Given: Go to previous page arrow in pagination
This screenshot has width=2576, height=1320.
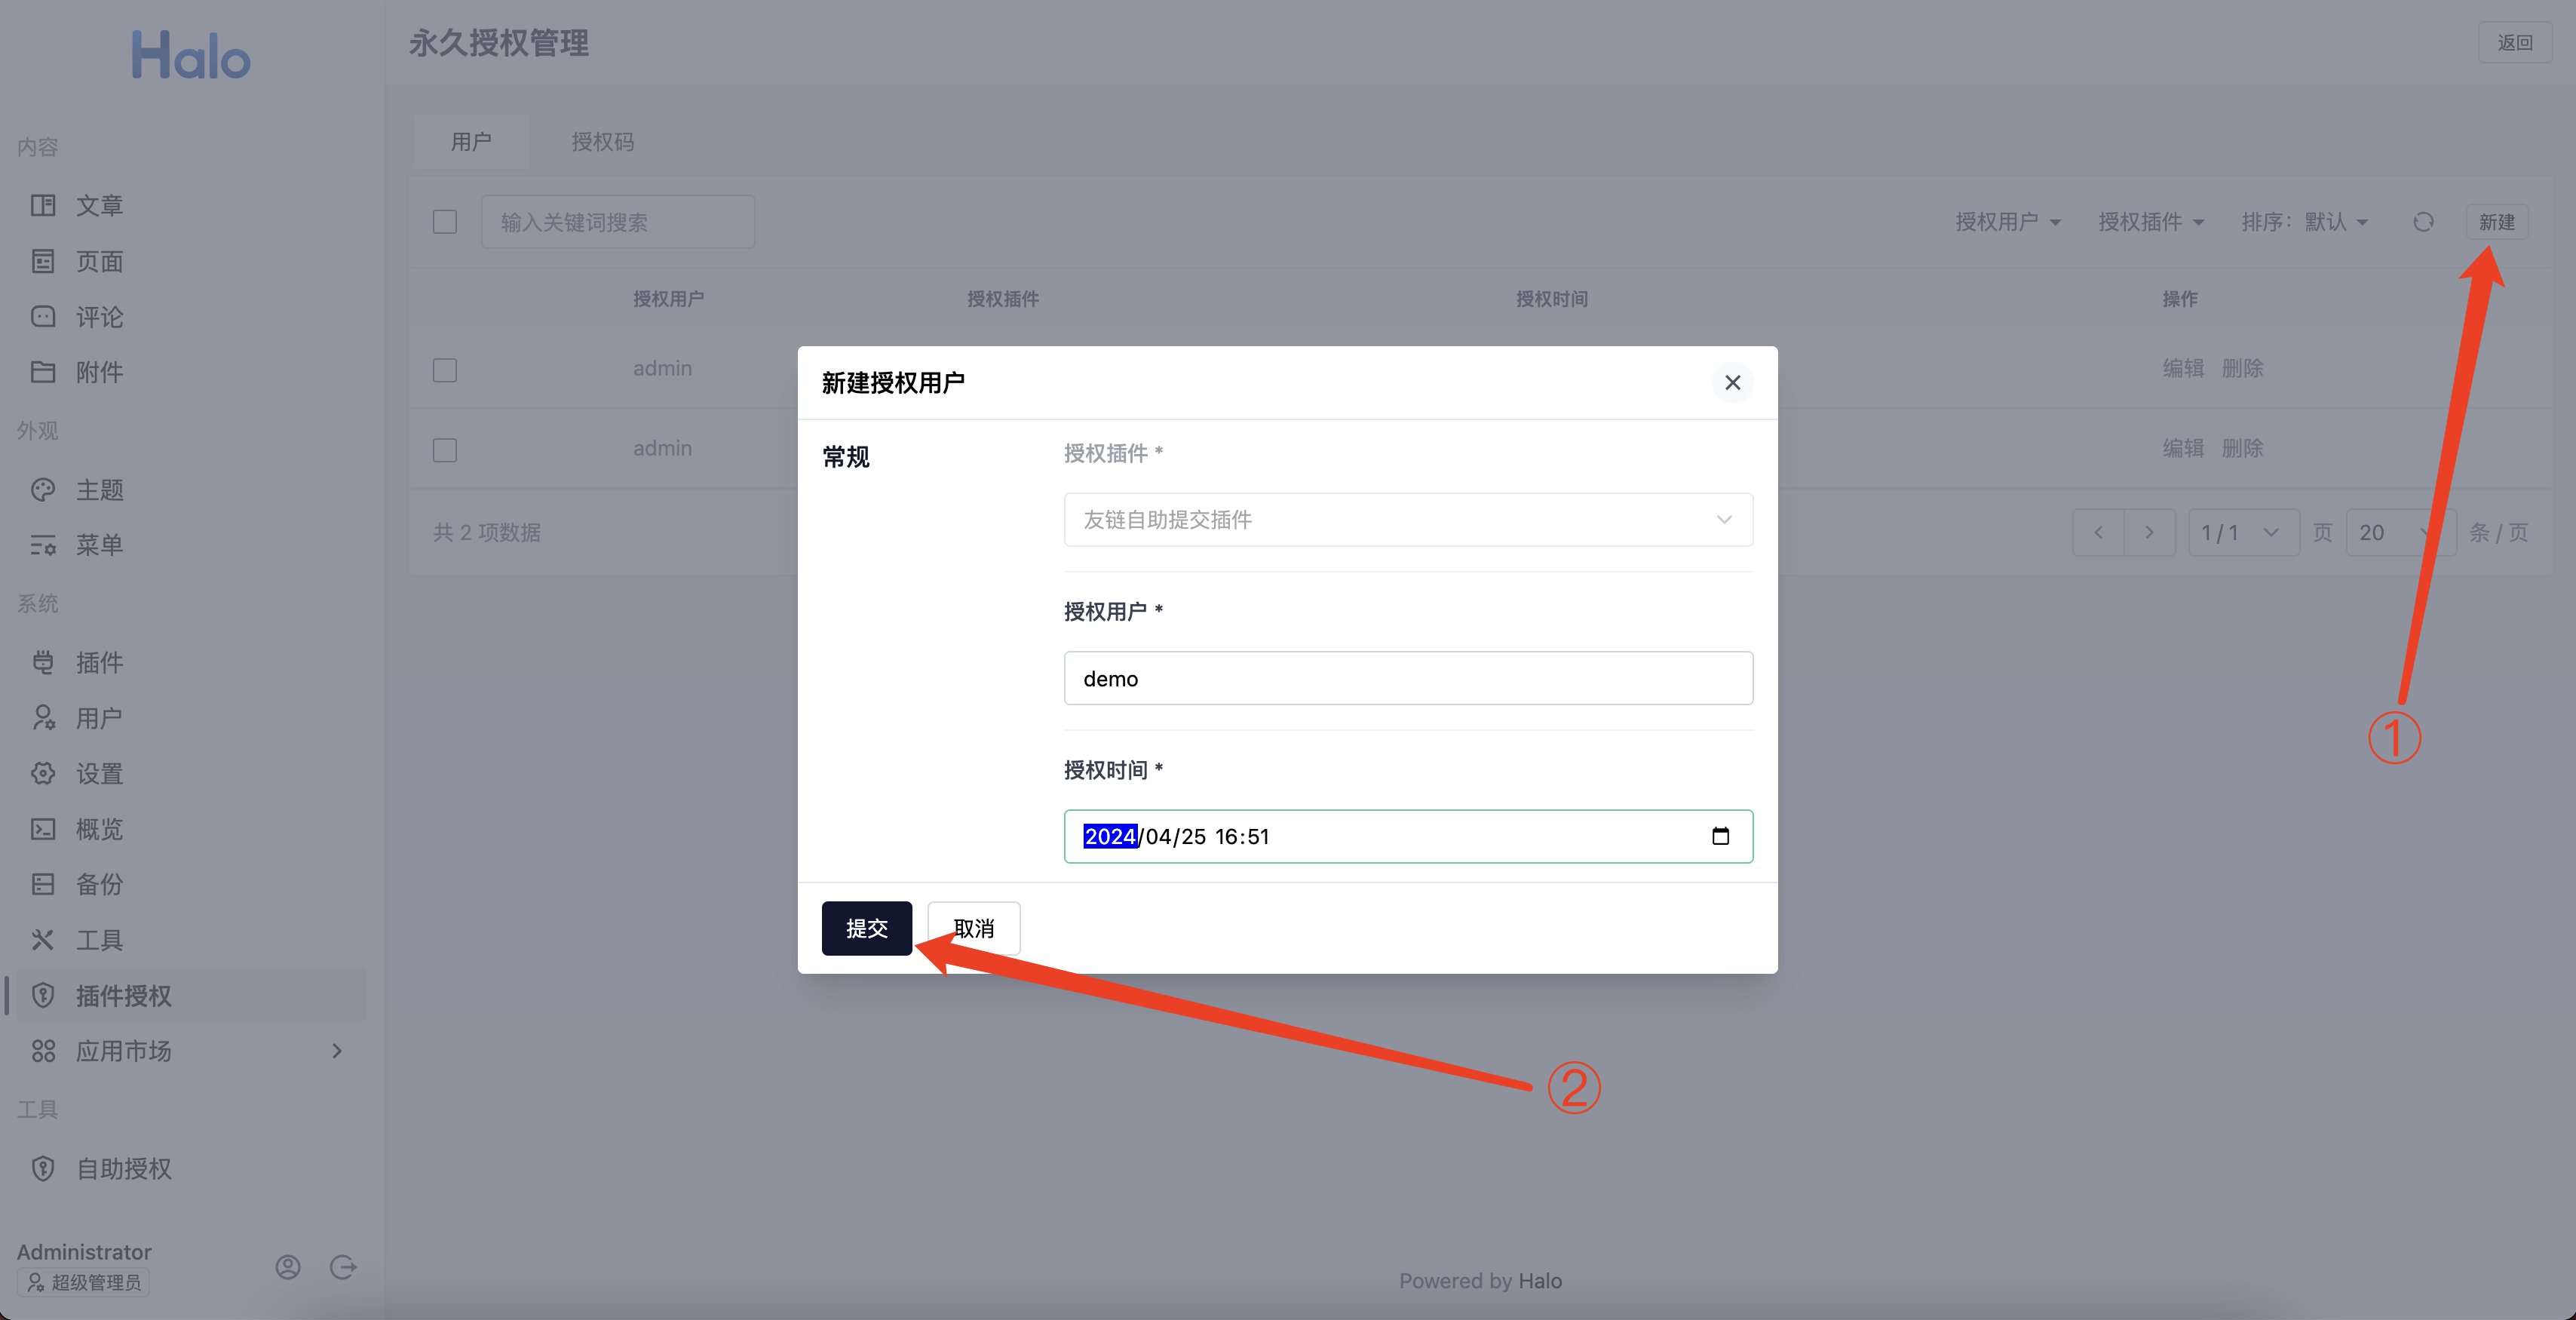Looking at the screenshot, I should coord(2099,532).
